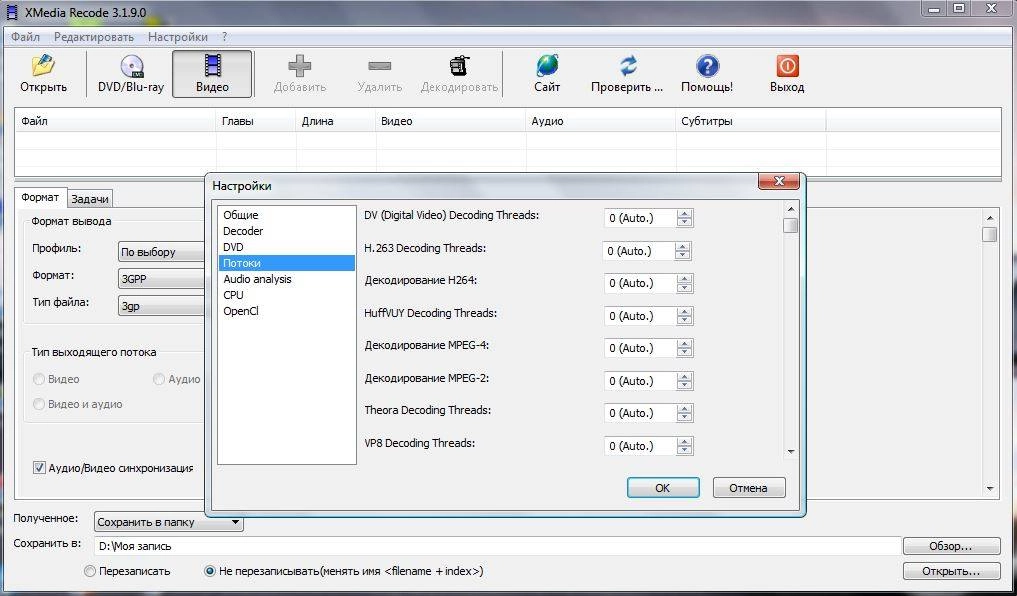Click the Файл column header
The height and width of the screenshot is (596, 1017).
point(115,121)
